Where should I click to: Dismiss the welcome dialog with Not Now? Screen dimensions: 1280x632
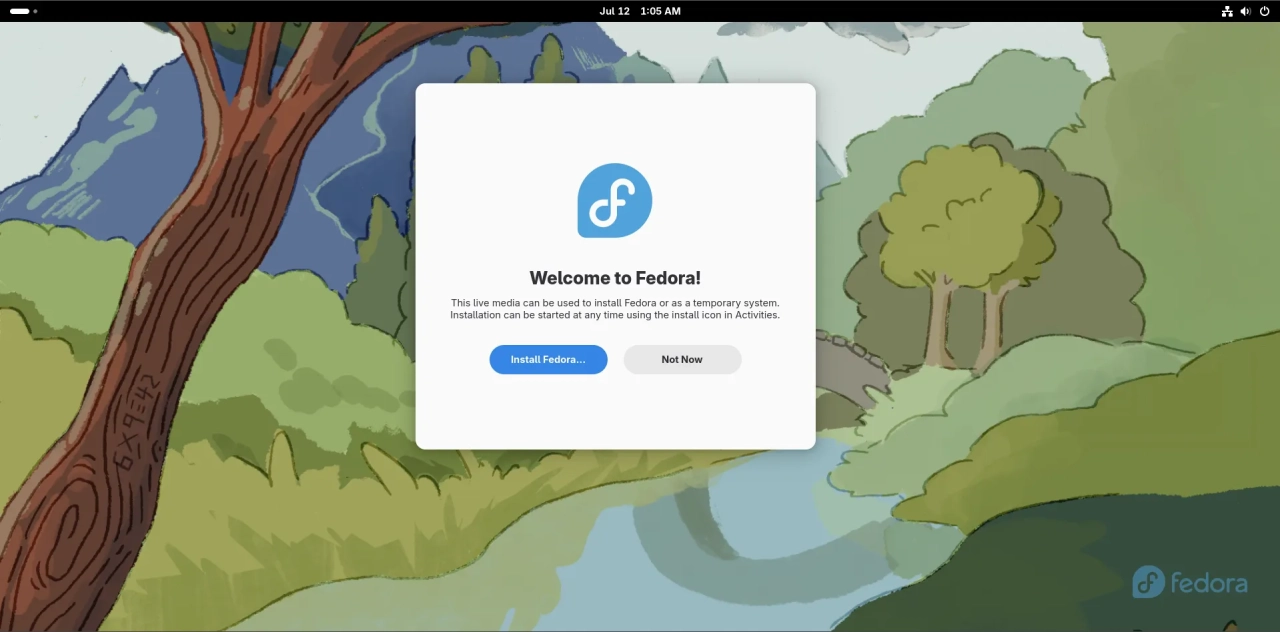pyautogui.click(x=682, y=359)
